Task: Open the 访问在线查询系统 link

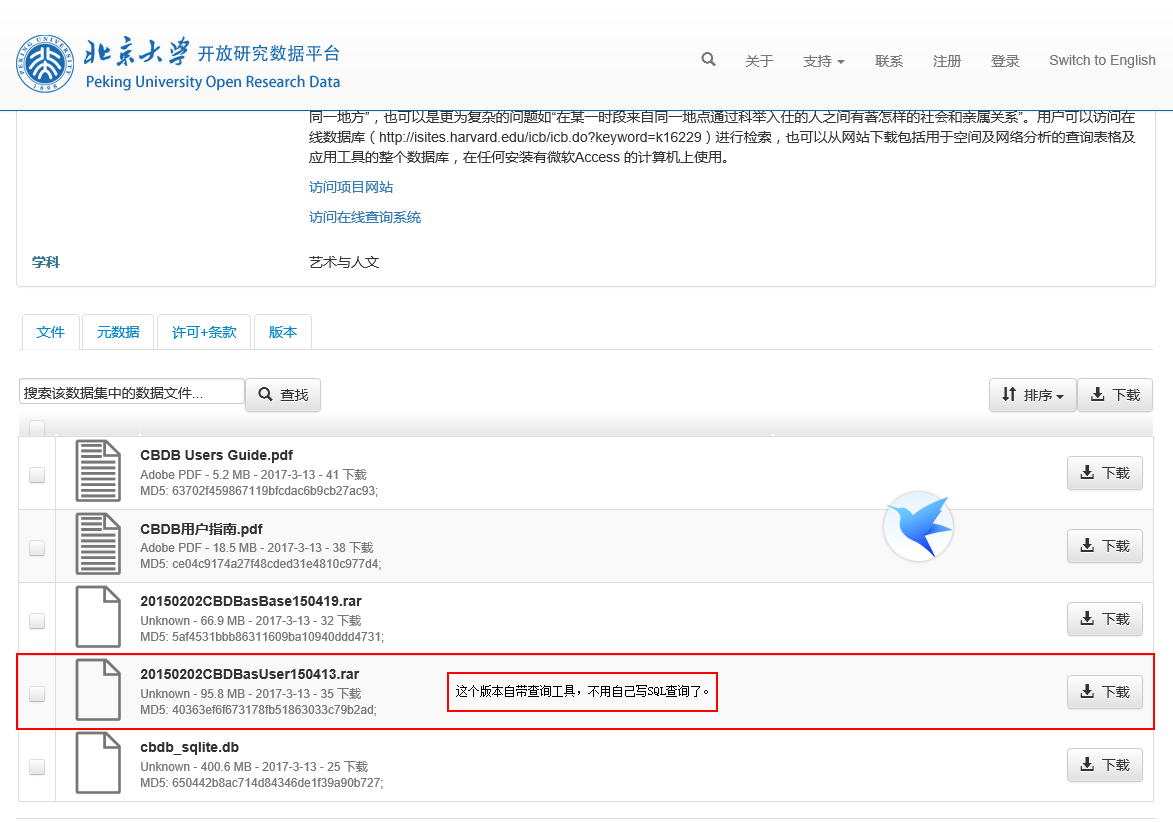Action: [366, 217]
